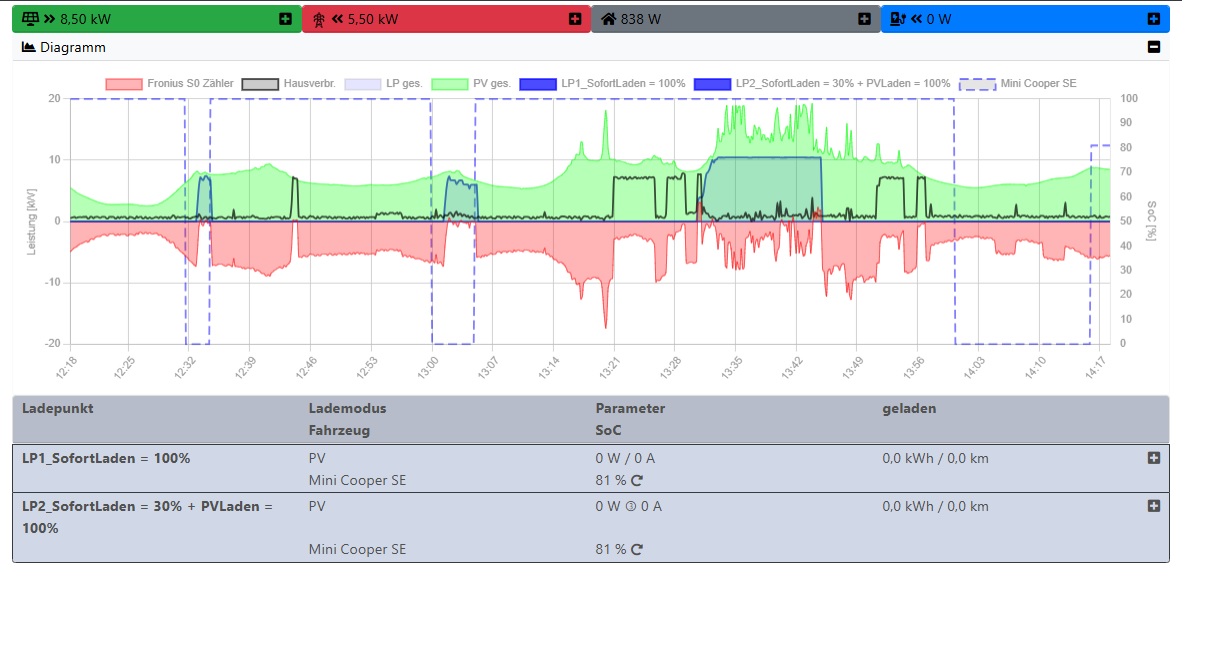Screen dimensions: 1232x648
Task: Click the Parameter column header
Action: (x=630, y=408)
